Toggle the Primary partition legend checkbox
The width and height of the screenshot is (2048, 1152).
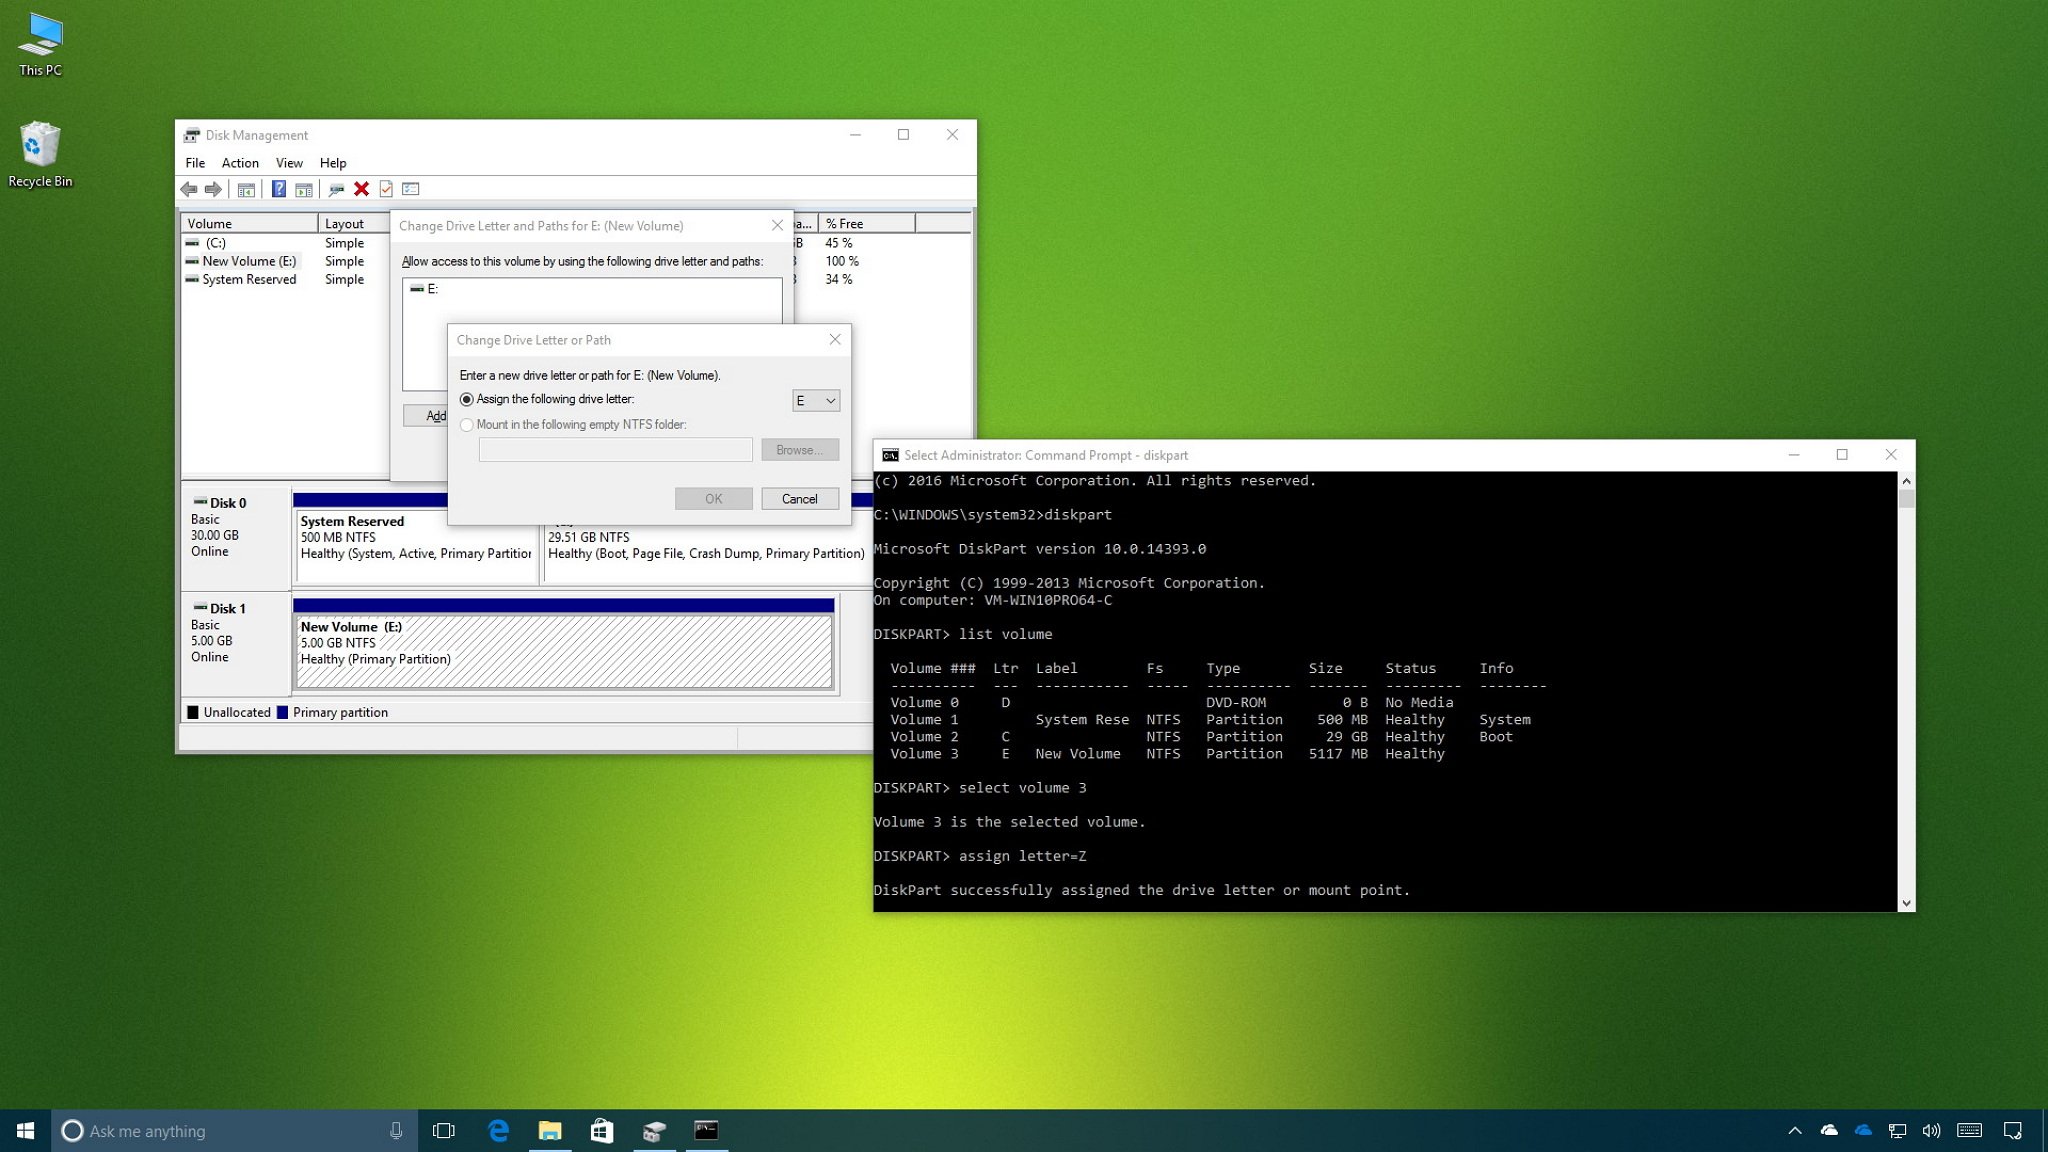[x=281, y=710]
